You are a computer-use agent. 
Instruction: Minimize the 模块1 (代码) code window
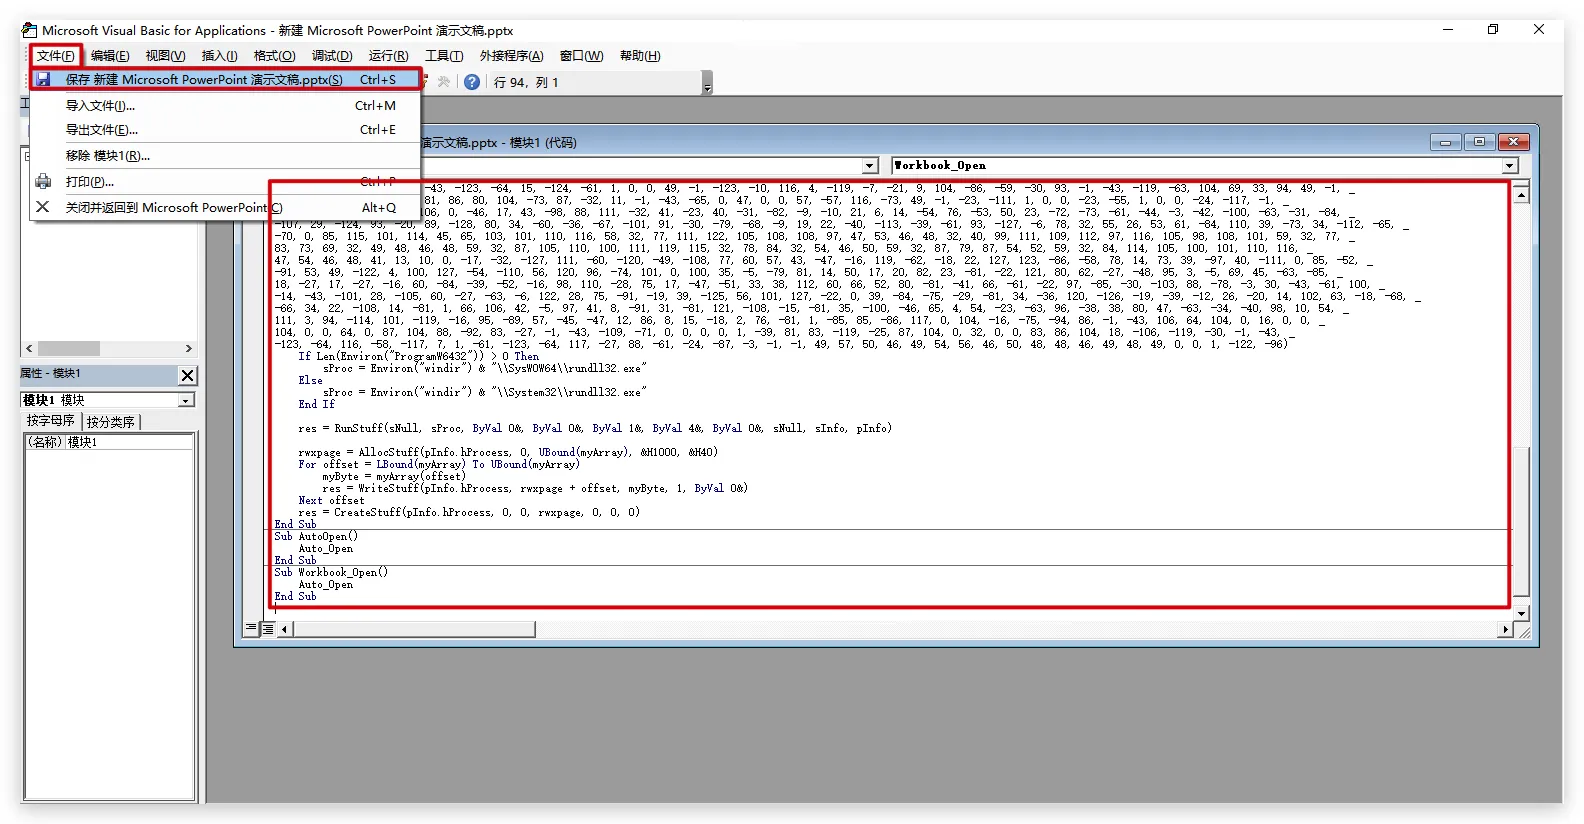tap(1445, 143)
